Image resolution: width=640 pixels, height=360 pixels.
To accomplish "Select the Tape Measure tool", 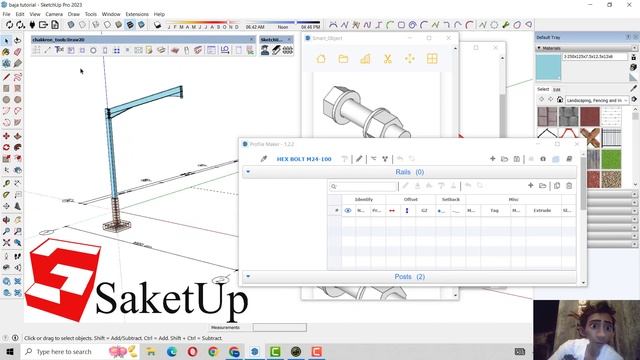I will point(6,183).
